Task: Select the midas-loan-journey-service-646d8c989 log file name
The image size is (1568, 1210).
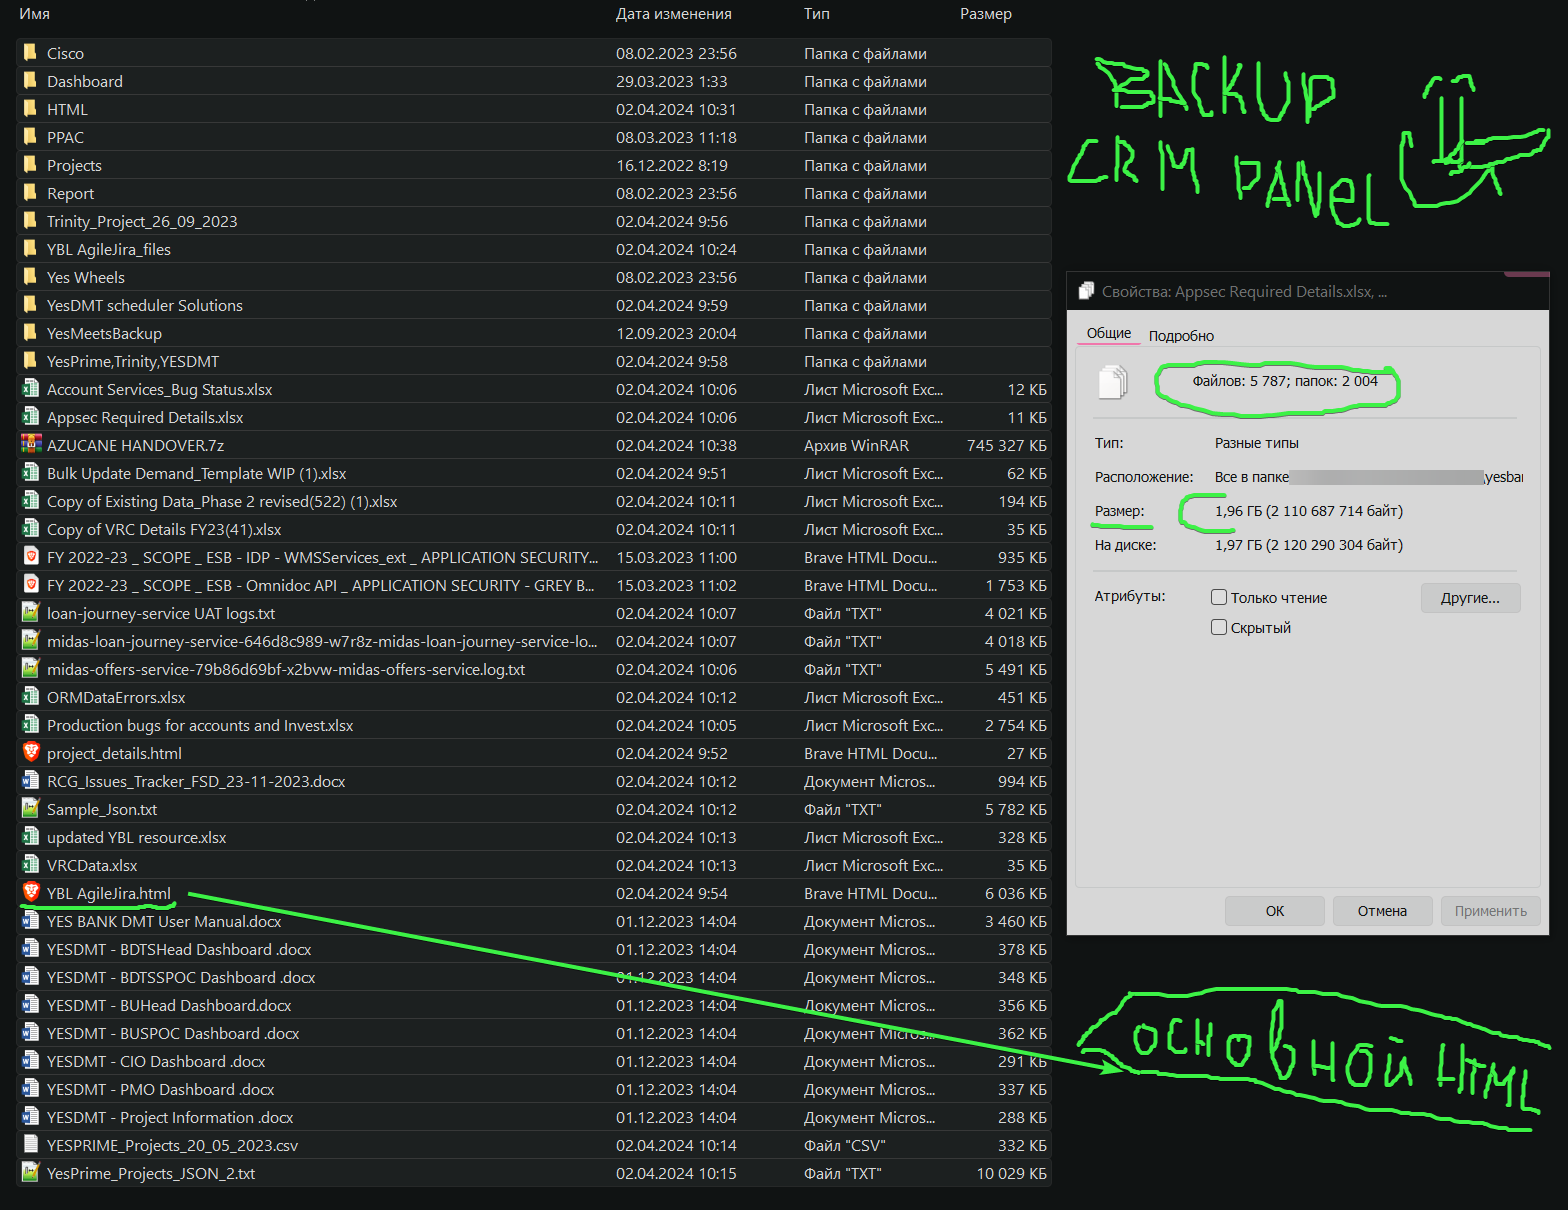Action: coord(322,641)
